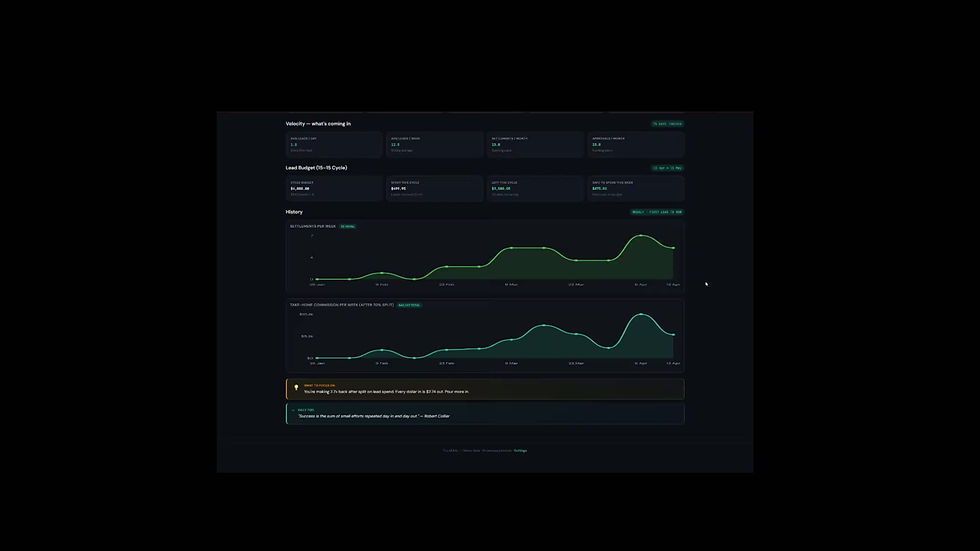Click the Spent This Cycle card

coord(434,189)
